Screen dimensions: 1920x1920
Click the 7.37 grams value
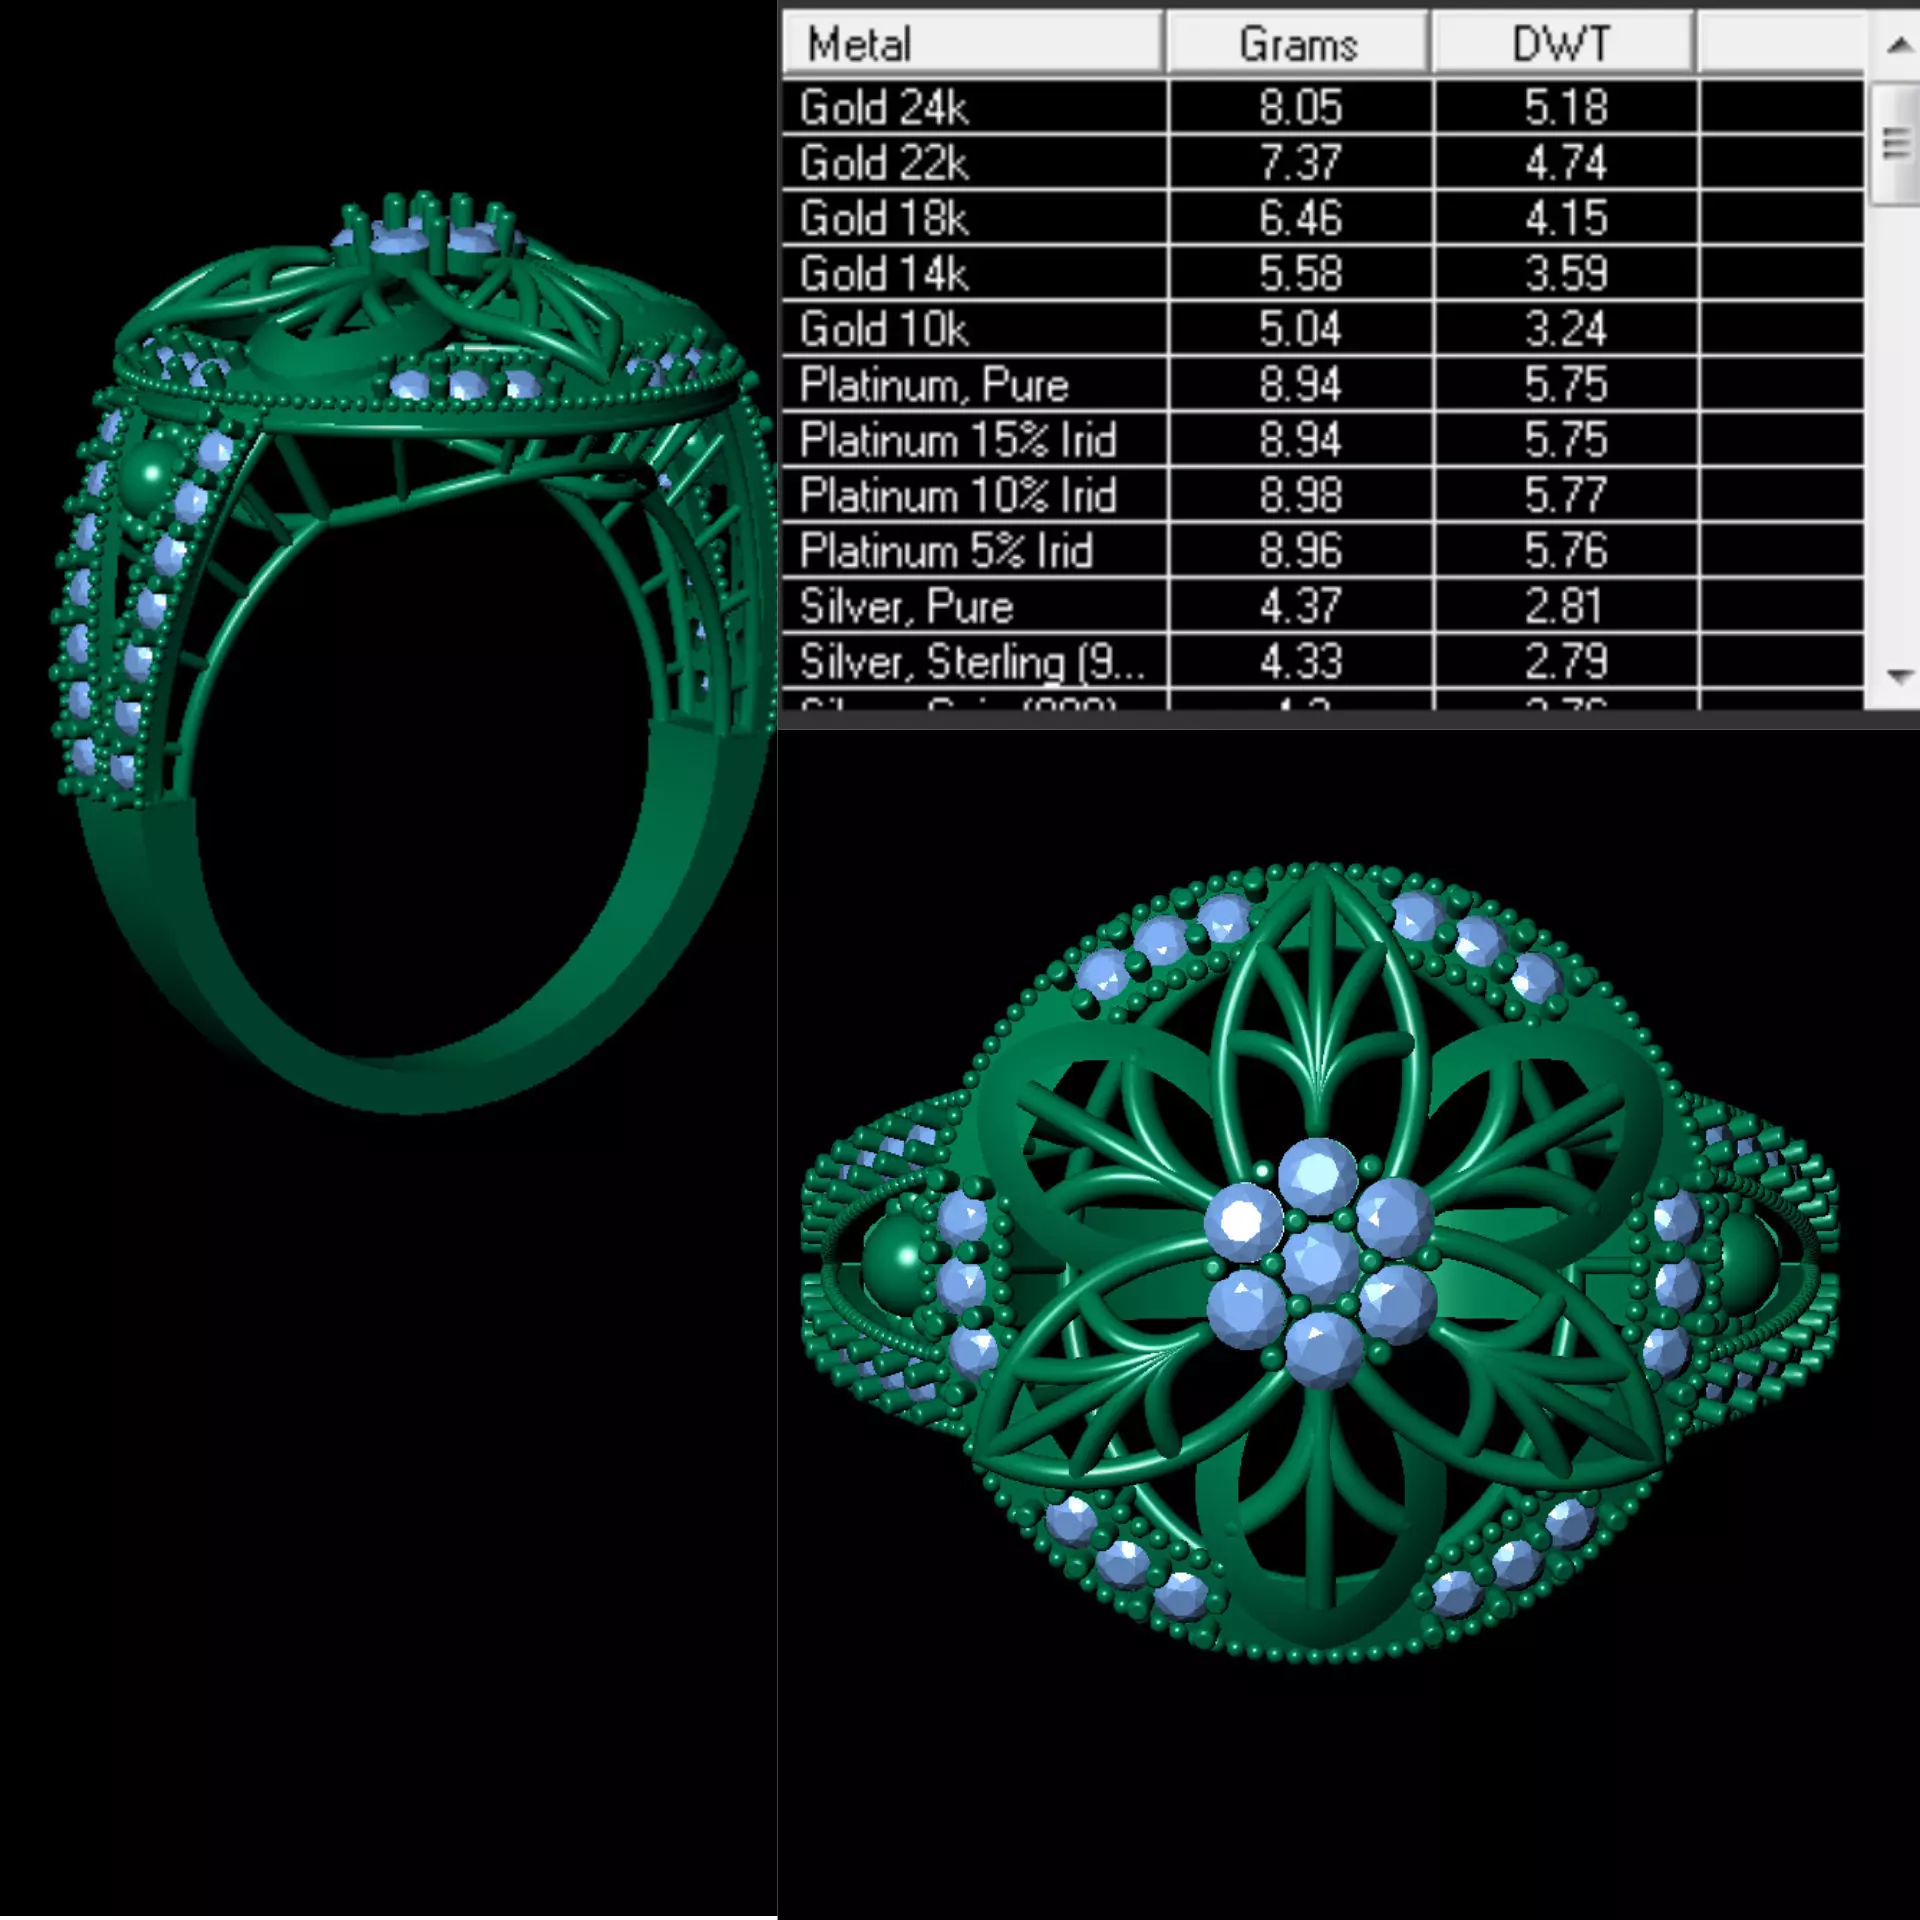coord(1300,162)
